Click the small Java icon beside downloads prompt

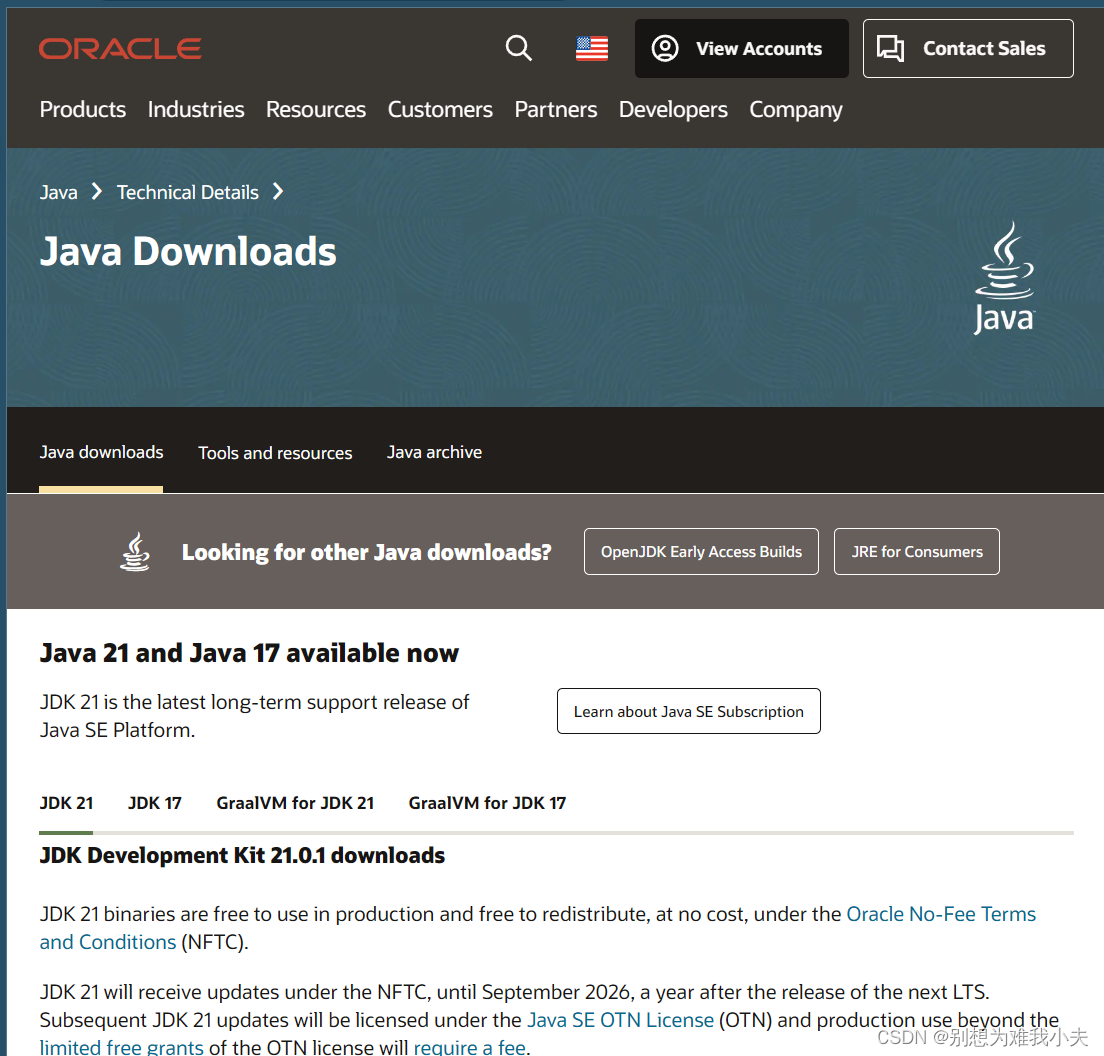135,551
